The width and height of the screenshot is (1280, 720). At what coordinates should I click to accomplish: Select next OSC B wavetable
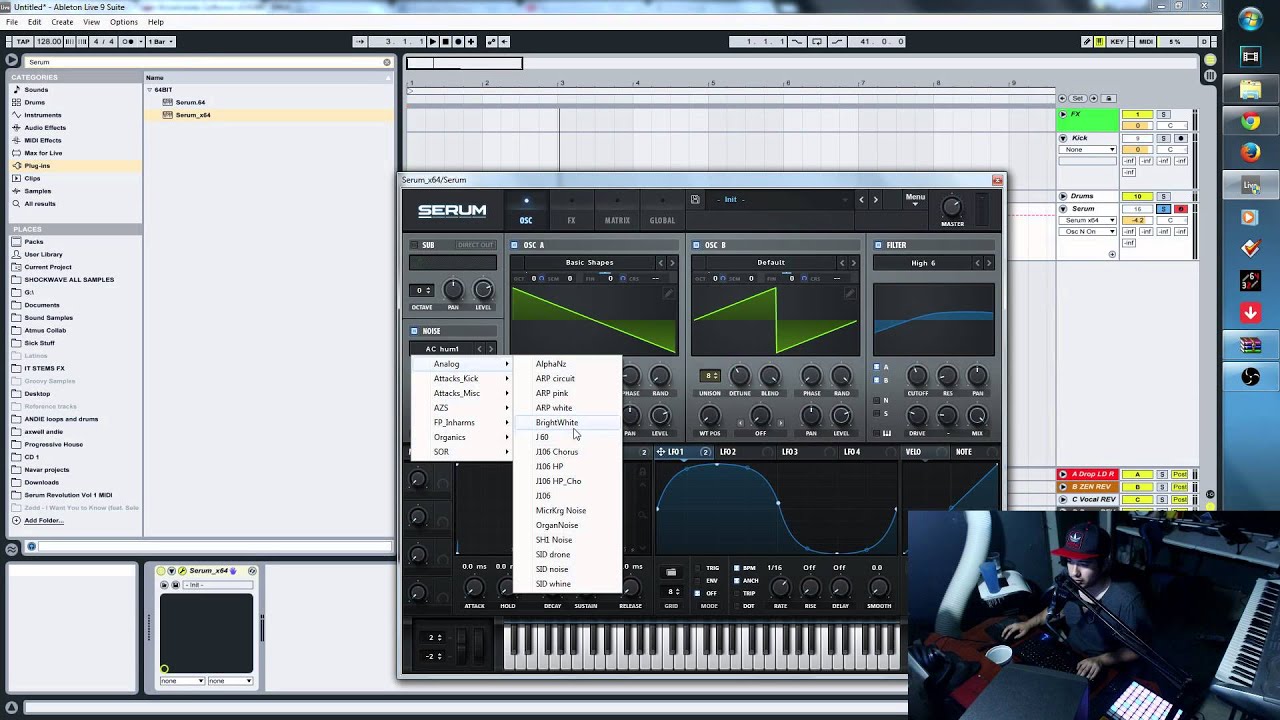point(853,263)
